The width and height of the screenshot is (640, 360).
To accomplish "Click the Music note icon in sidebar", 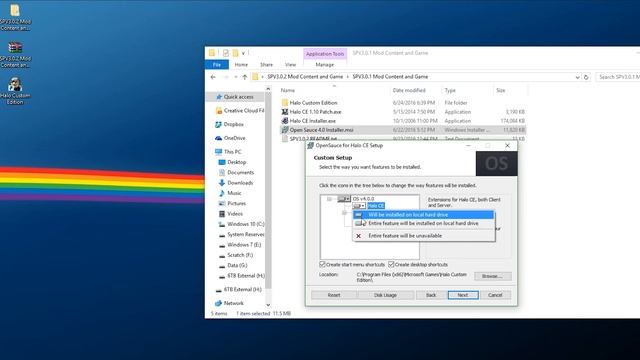I will pyautogui.click(x=222, y=193).
